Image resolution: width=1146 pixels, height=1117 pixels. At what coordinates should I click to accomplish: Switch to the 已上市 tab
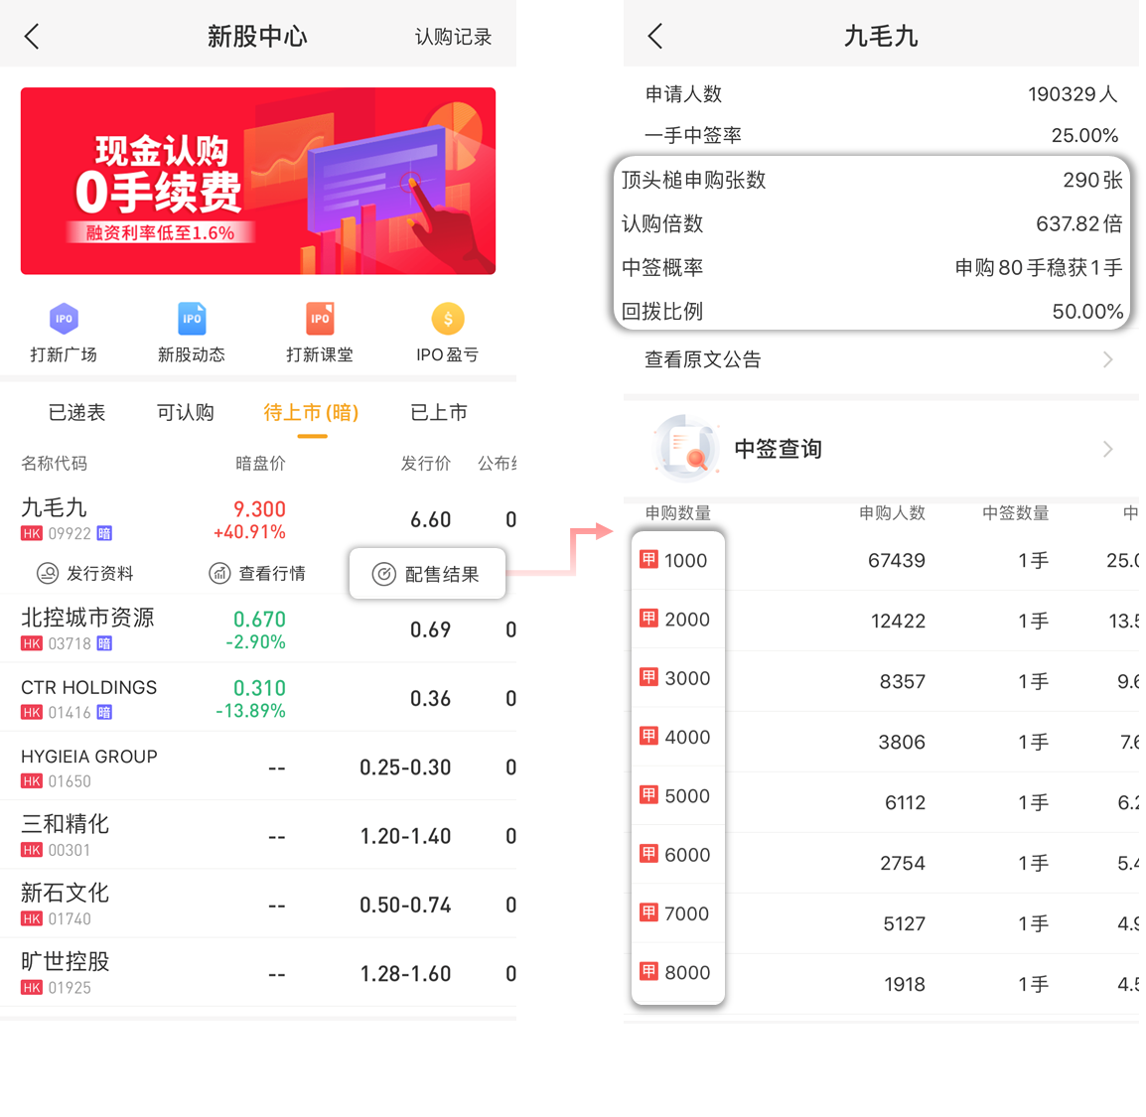coord(439,412)
